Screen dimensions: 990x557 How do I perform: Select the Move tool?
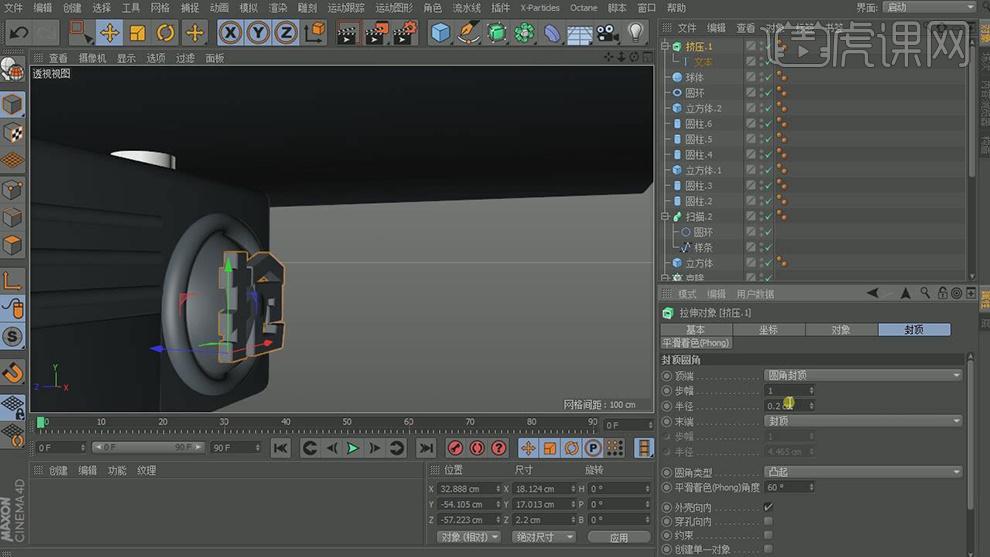[109, 32]
